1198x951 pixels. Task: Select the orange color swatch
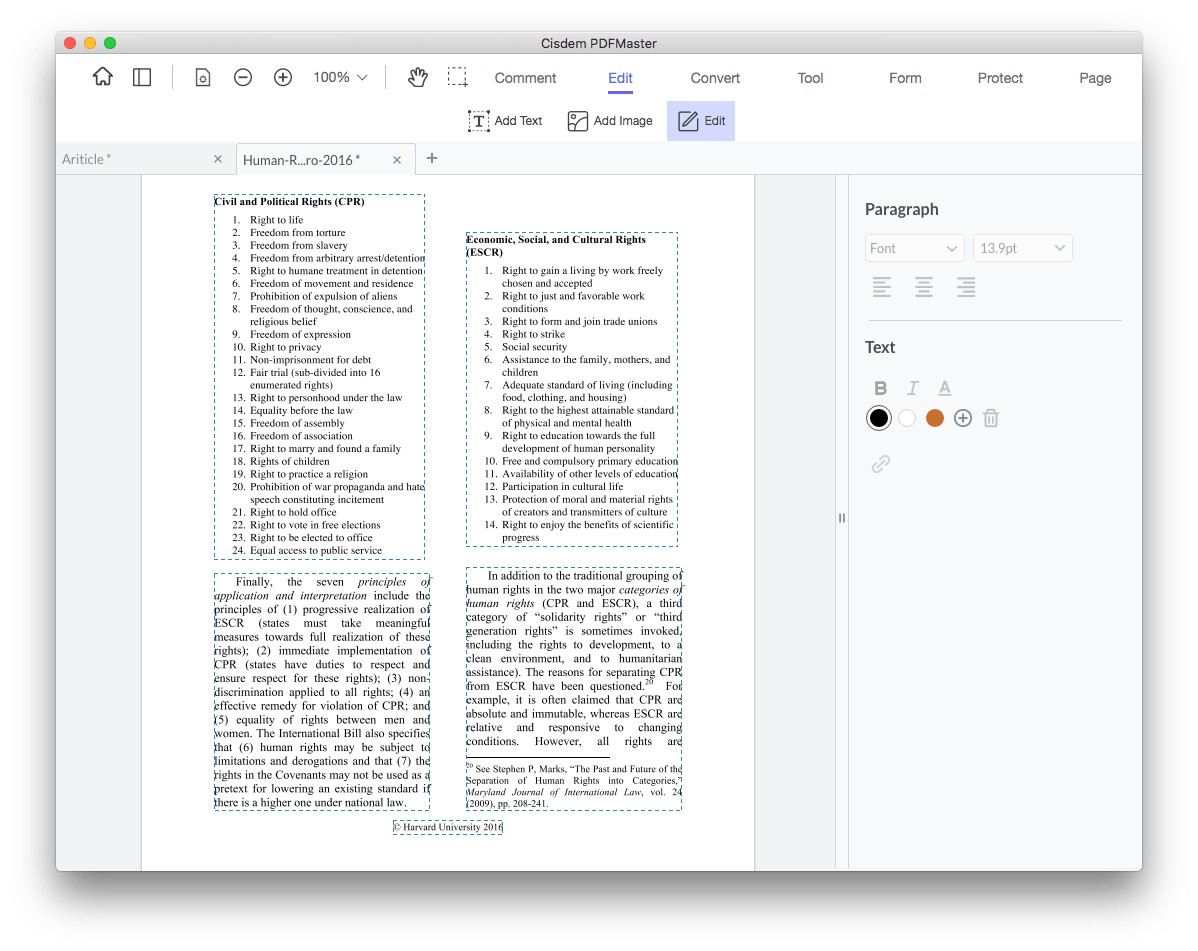pyautogui.click(x=935, y=418)
